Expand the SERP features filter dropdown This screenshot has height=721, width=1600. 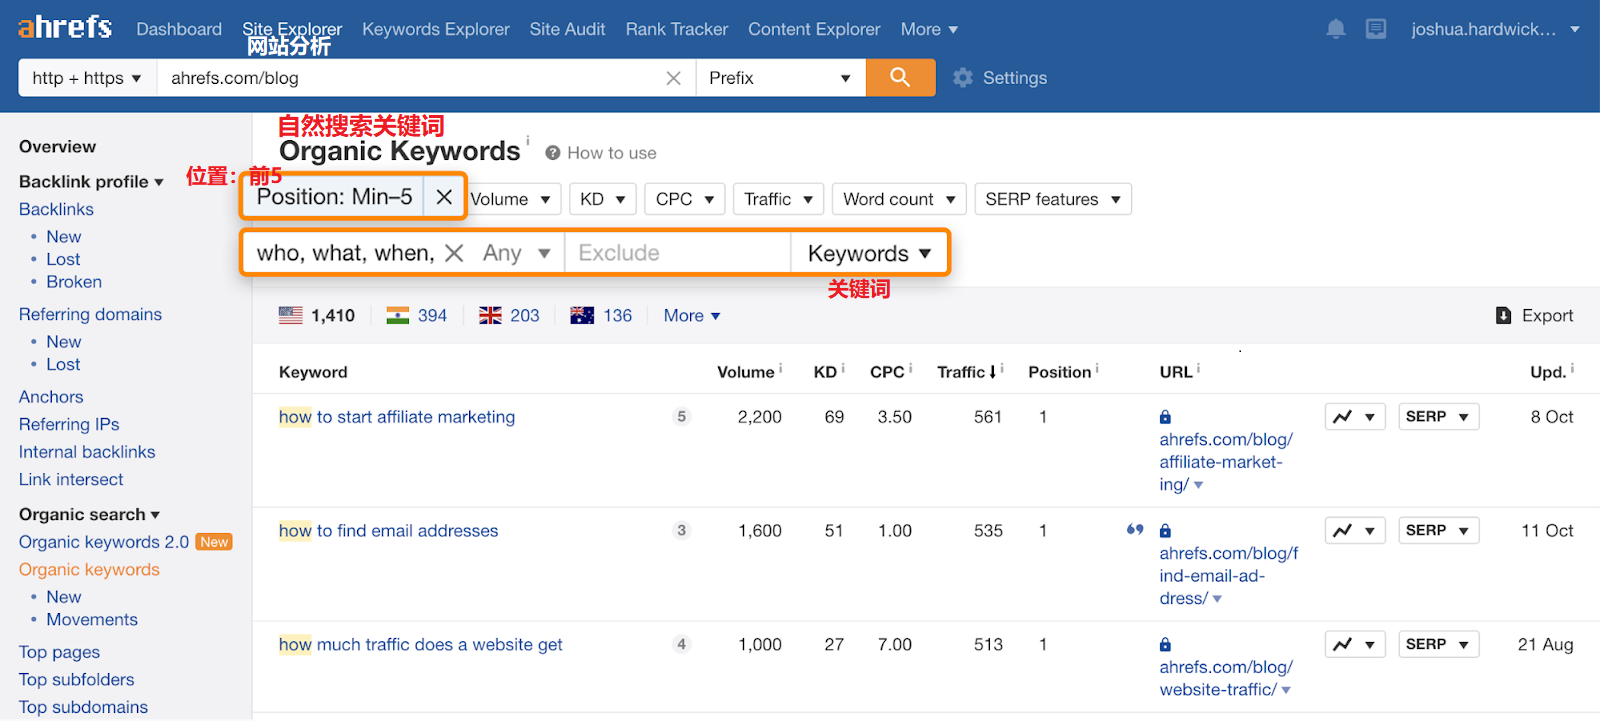[x=1052, y=199]
